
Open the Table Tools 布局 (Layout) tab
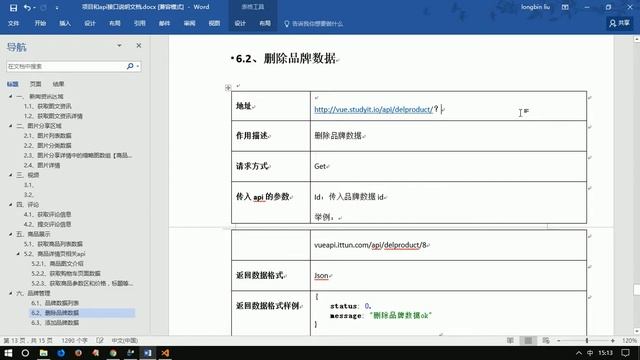(265, 23)
